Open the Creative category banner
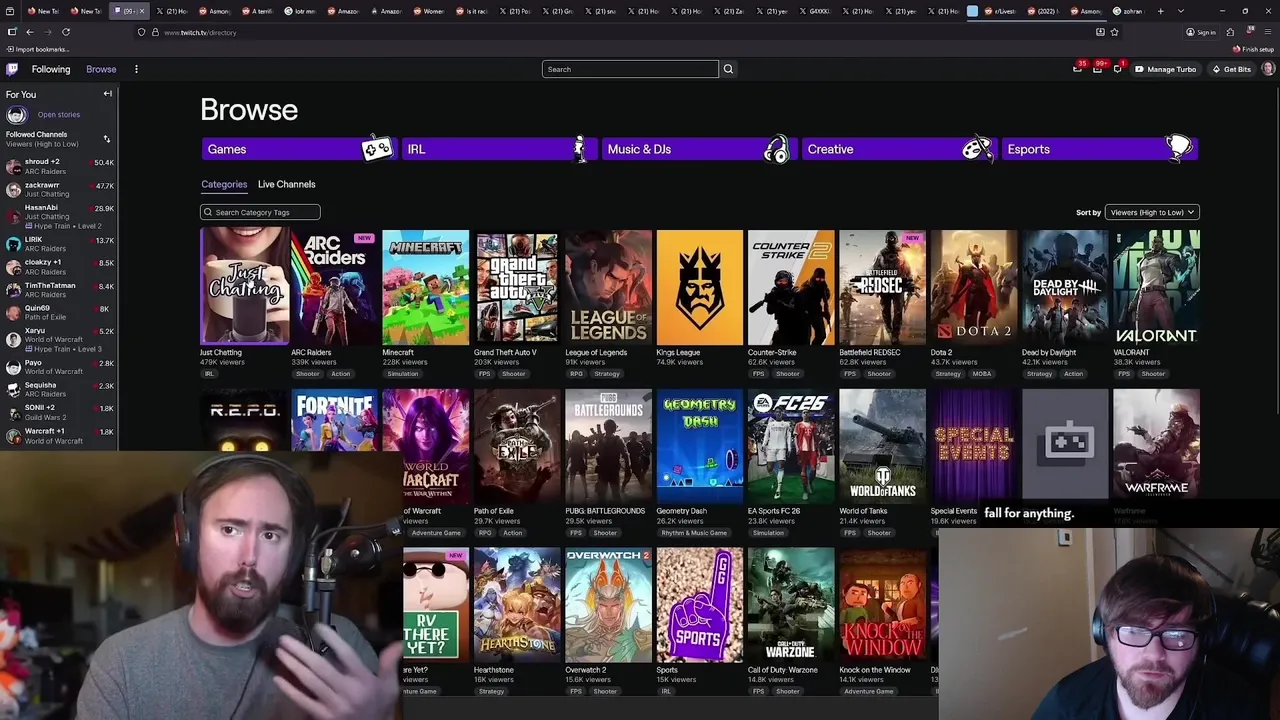 [x=898, y=149]
